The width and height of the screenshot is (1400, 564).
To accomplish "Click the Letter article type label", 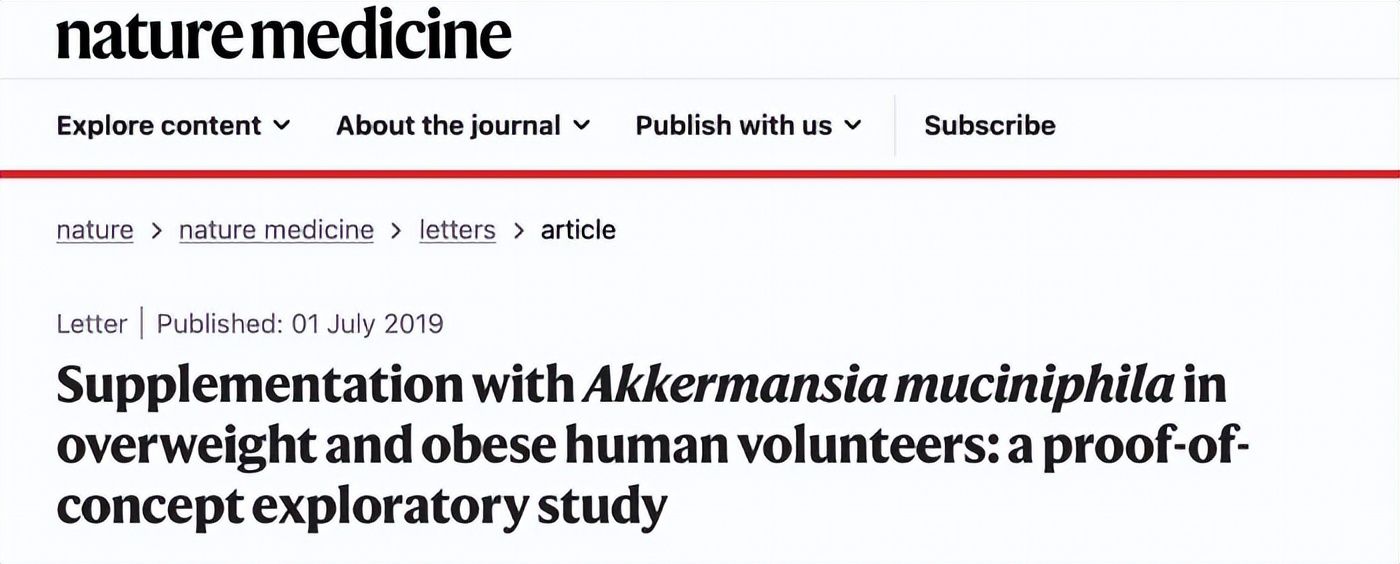I will point(92,324).
